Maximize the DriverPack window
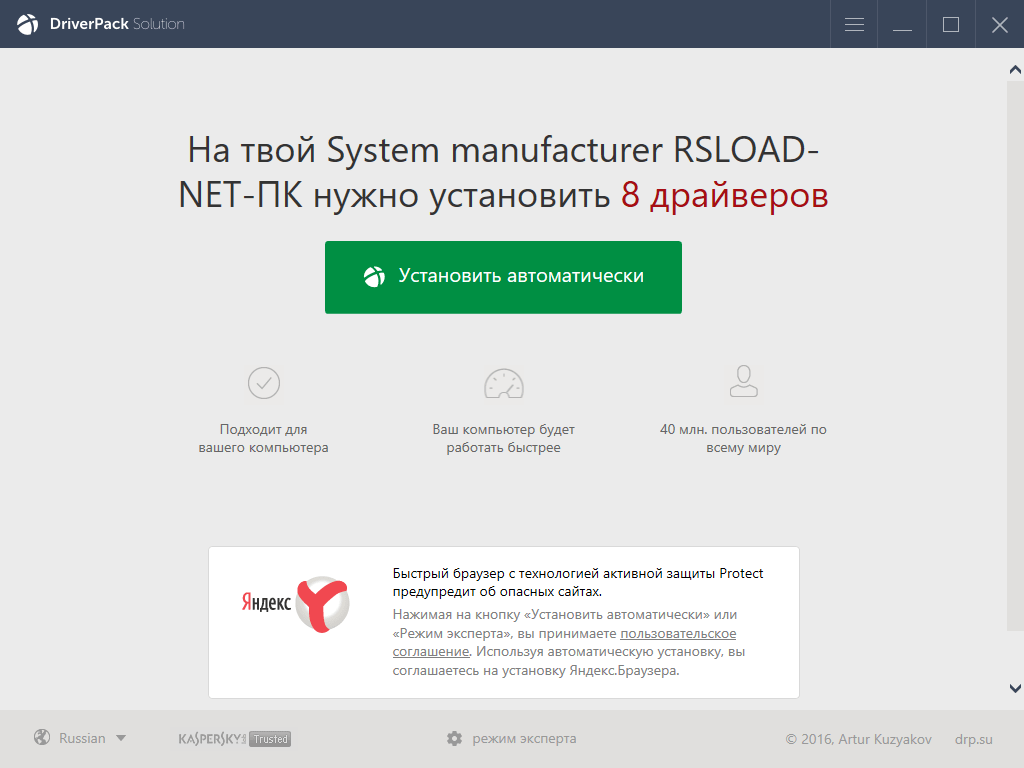 pyautogui.click(x=951, y=24)
